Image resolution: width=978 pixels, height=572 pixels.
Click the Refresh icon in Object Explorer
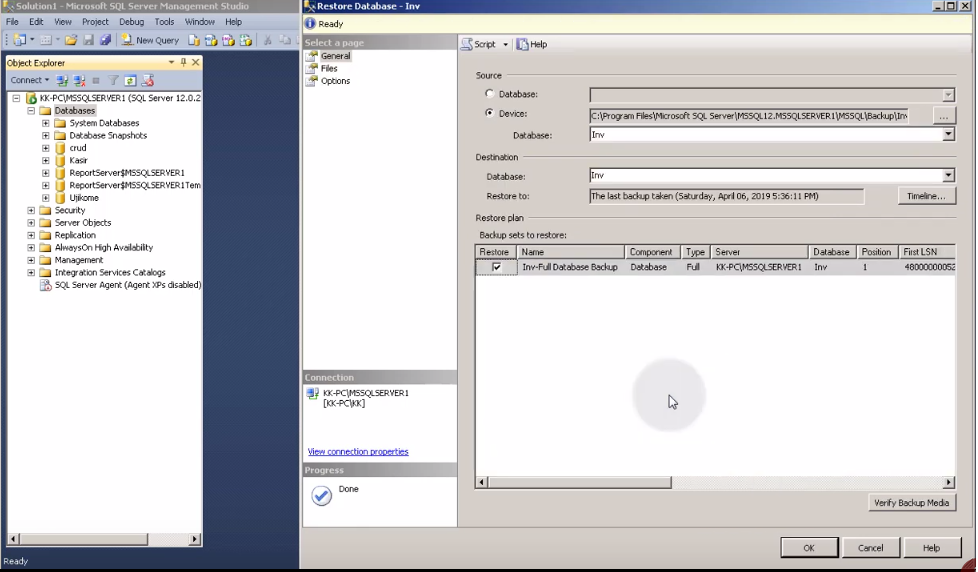pos(130,80)
